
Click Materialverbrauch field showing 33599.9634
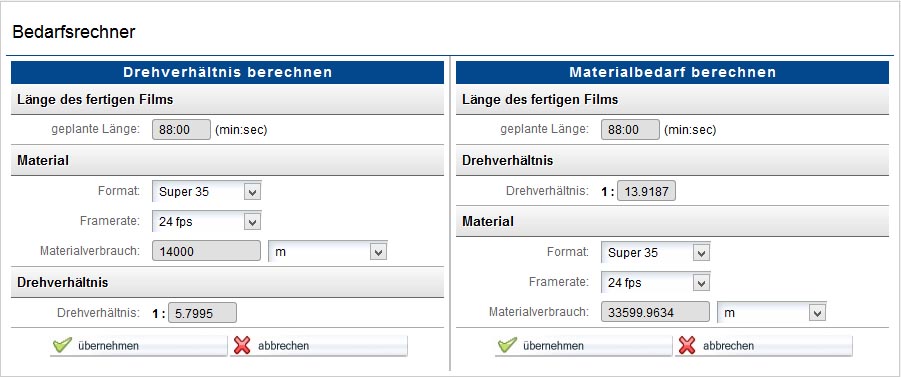pos(655,312)
